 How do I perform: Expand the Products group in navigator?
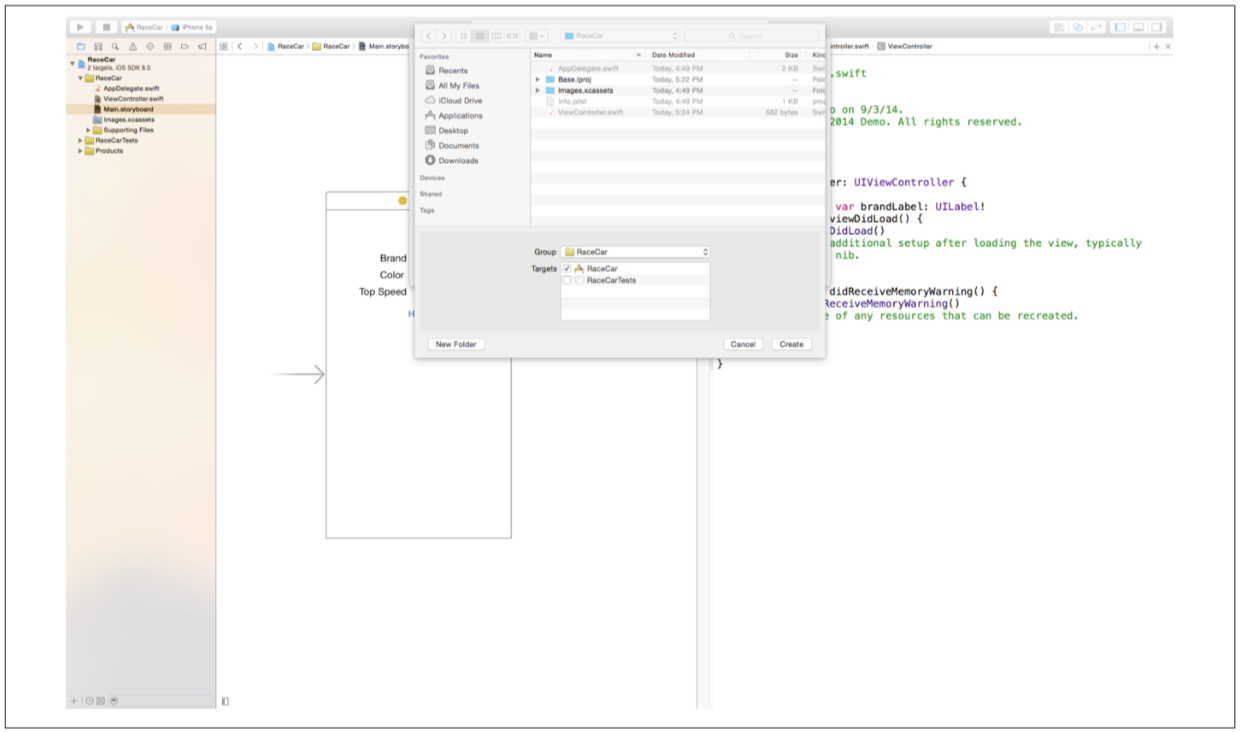pyautogui.click(x=80, y=151)
